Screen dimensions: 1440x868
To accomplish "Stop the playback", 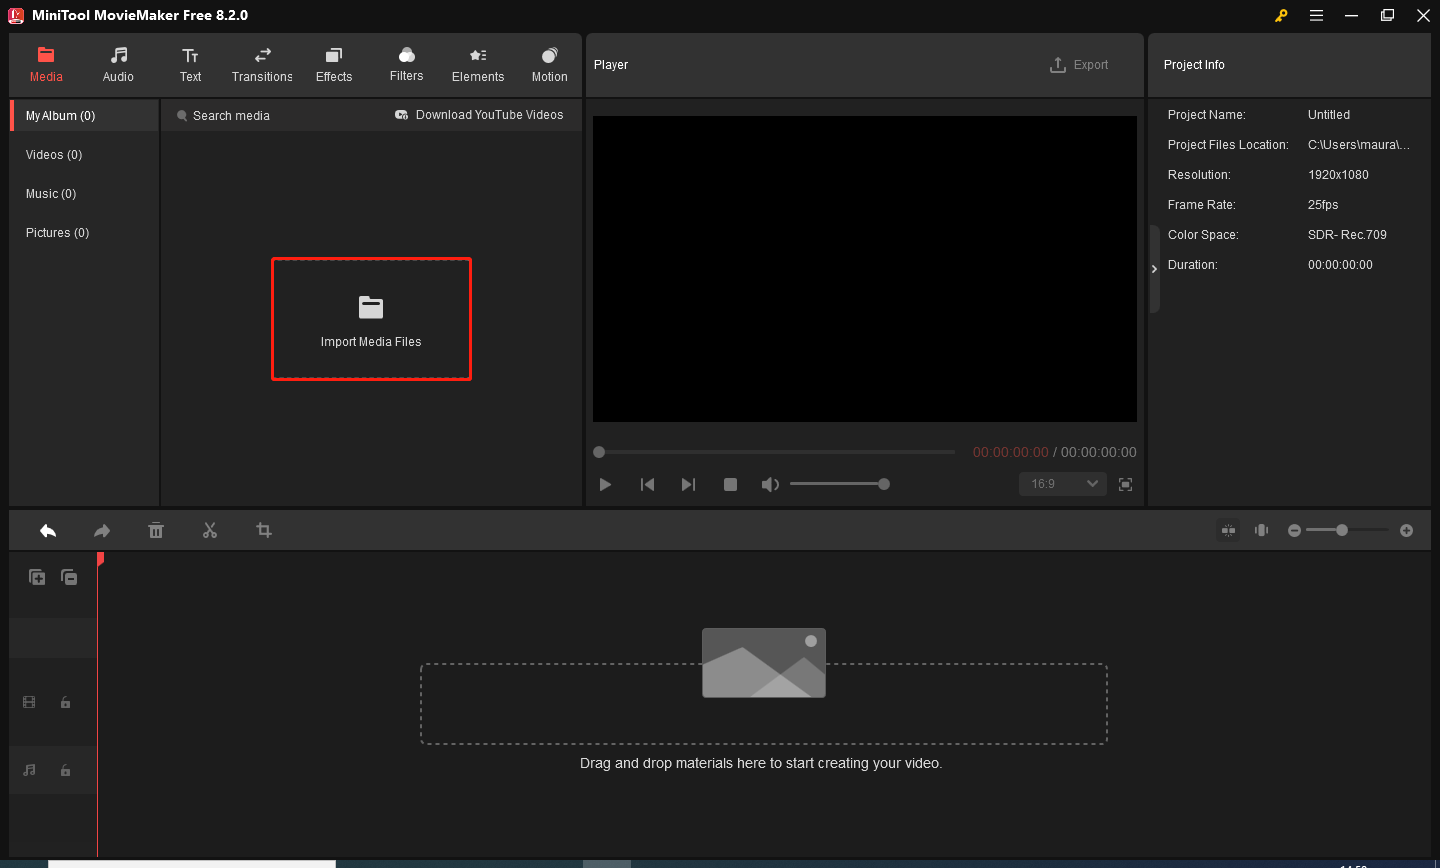I will click(730, 484).
